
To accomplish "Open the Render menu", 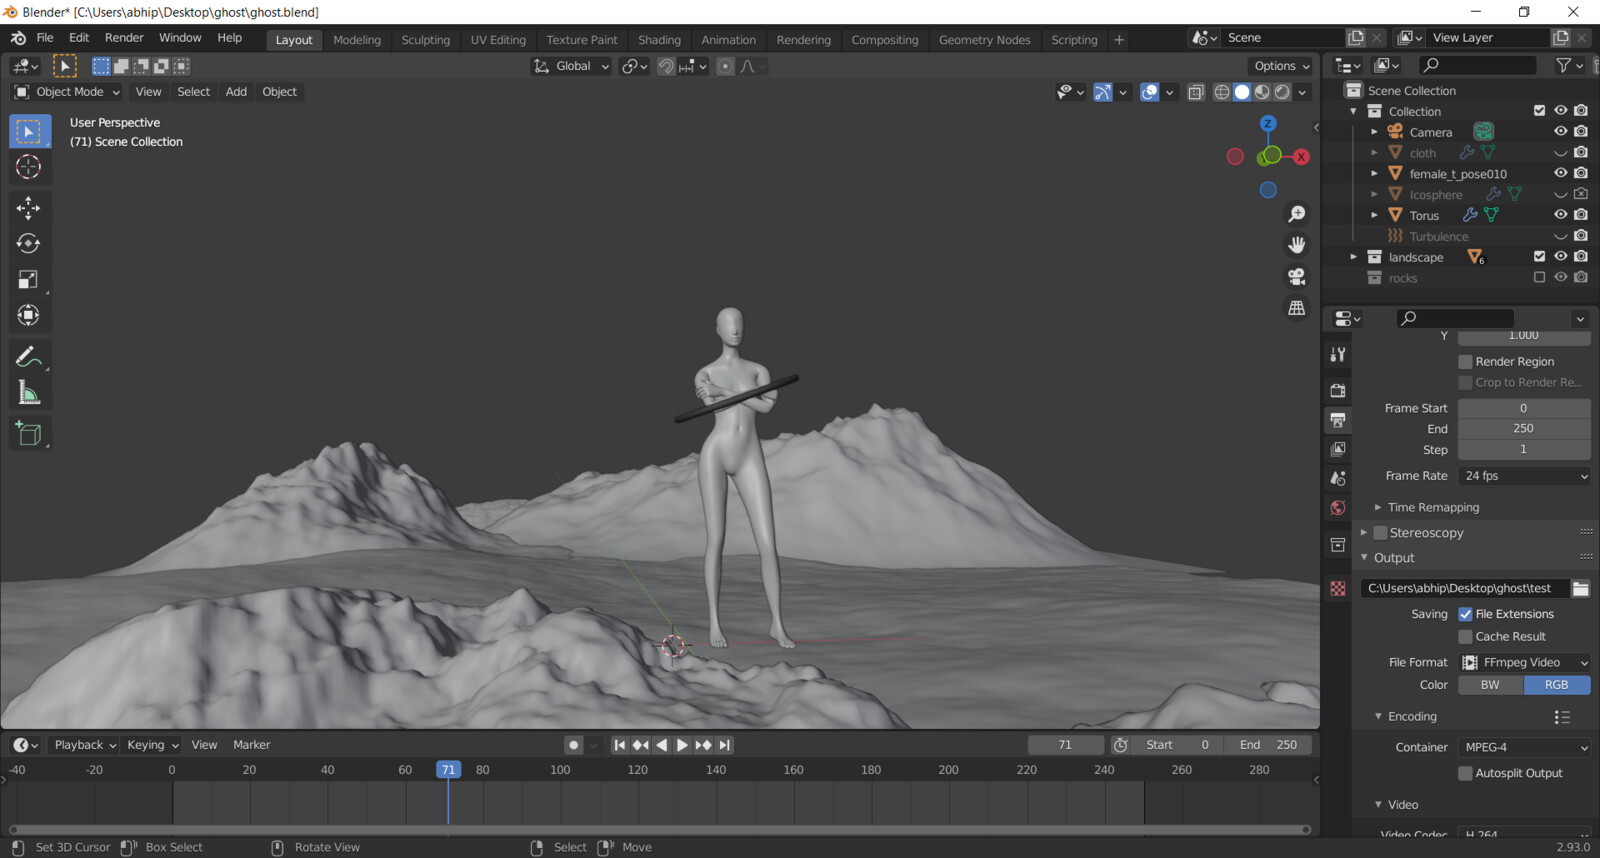I will click(124, 38).
